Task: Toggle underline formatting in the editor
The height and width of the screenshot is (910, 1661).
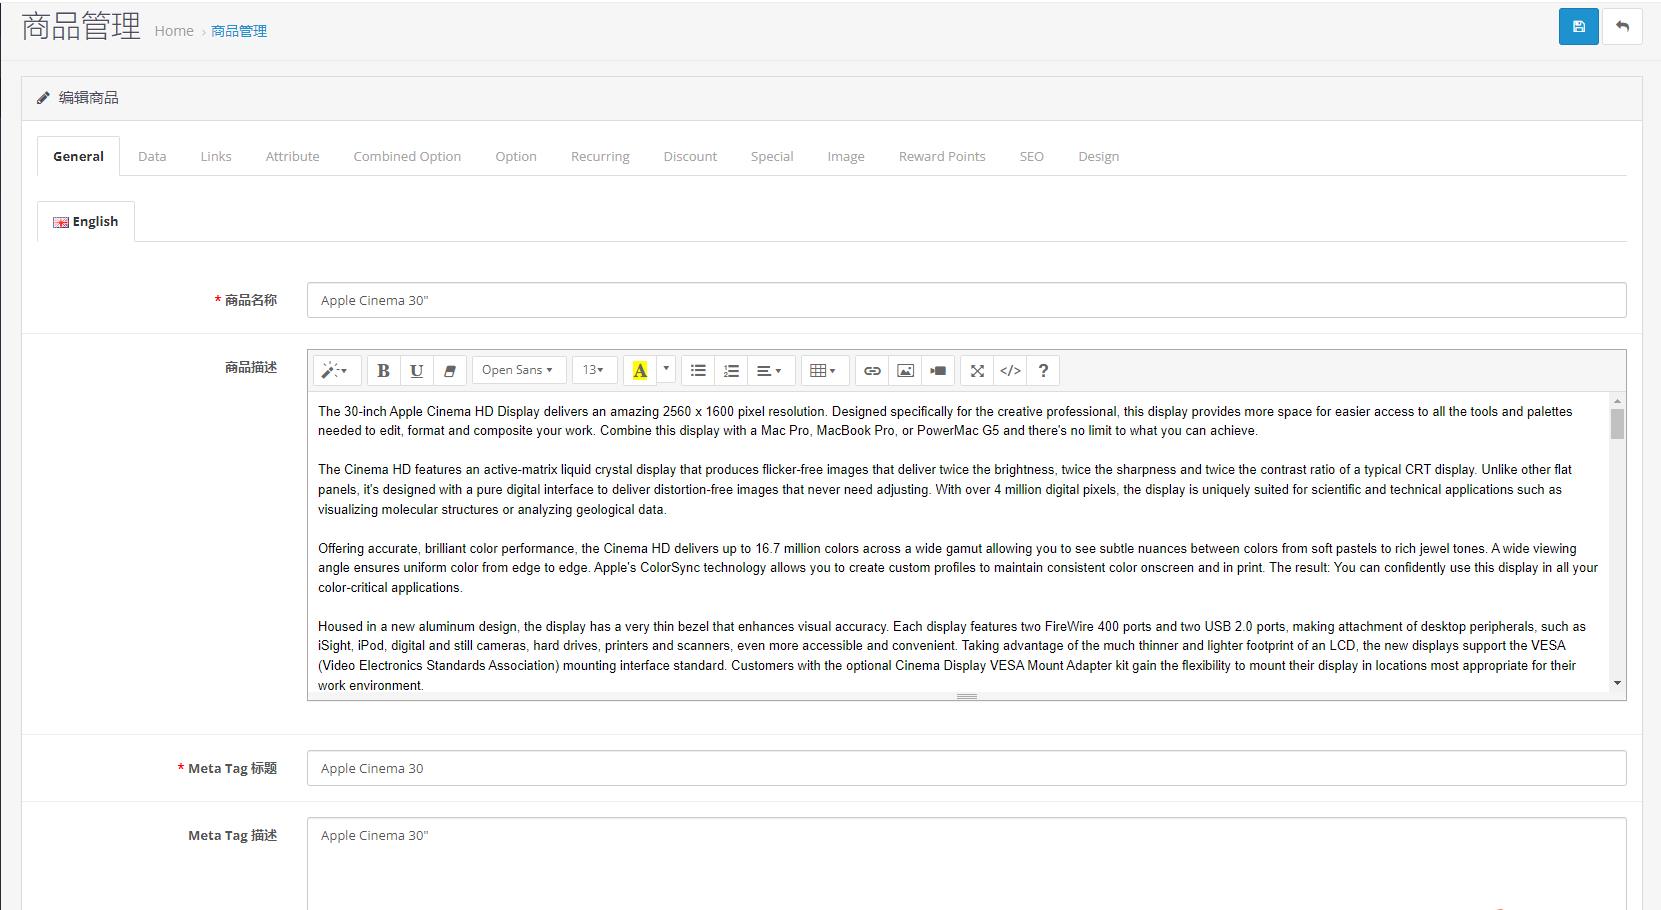Action: [416, 371]
